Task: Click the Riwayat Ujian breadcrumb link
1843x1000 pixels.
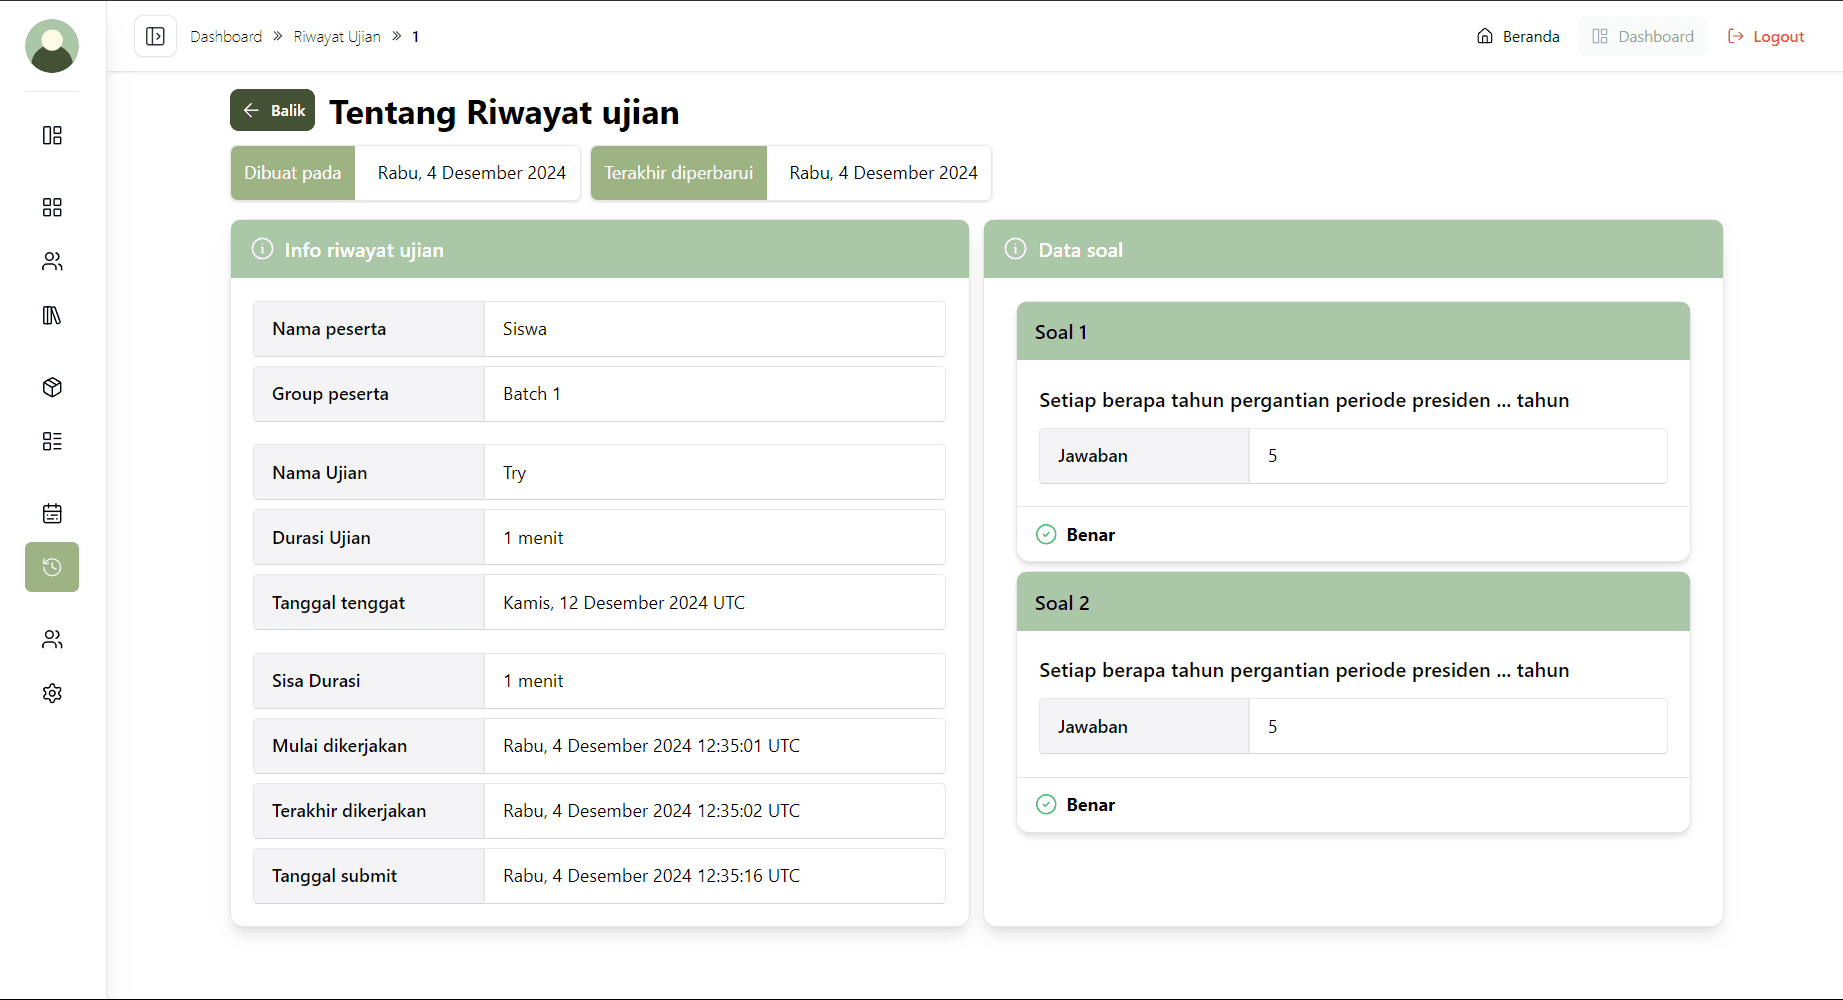Action: point(337,36)
